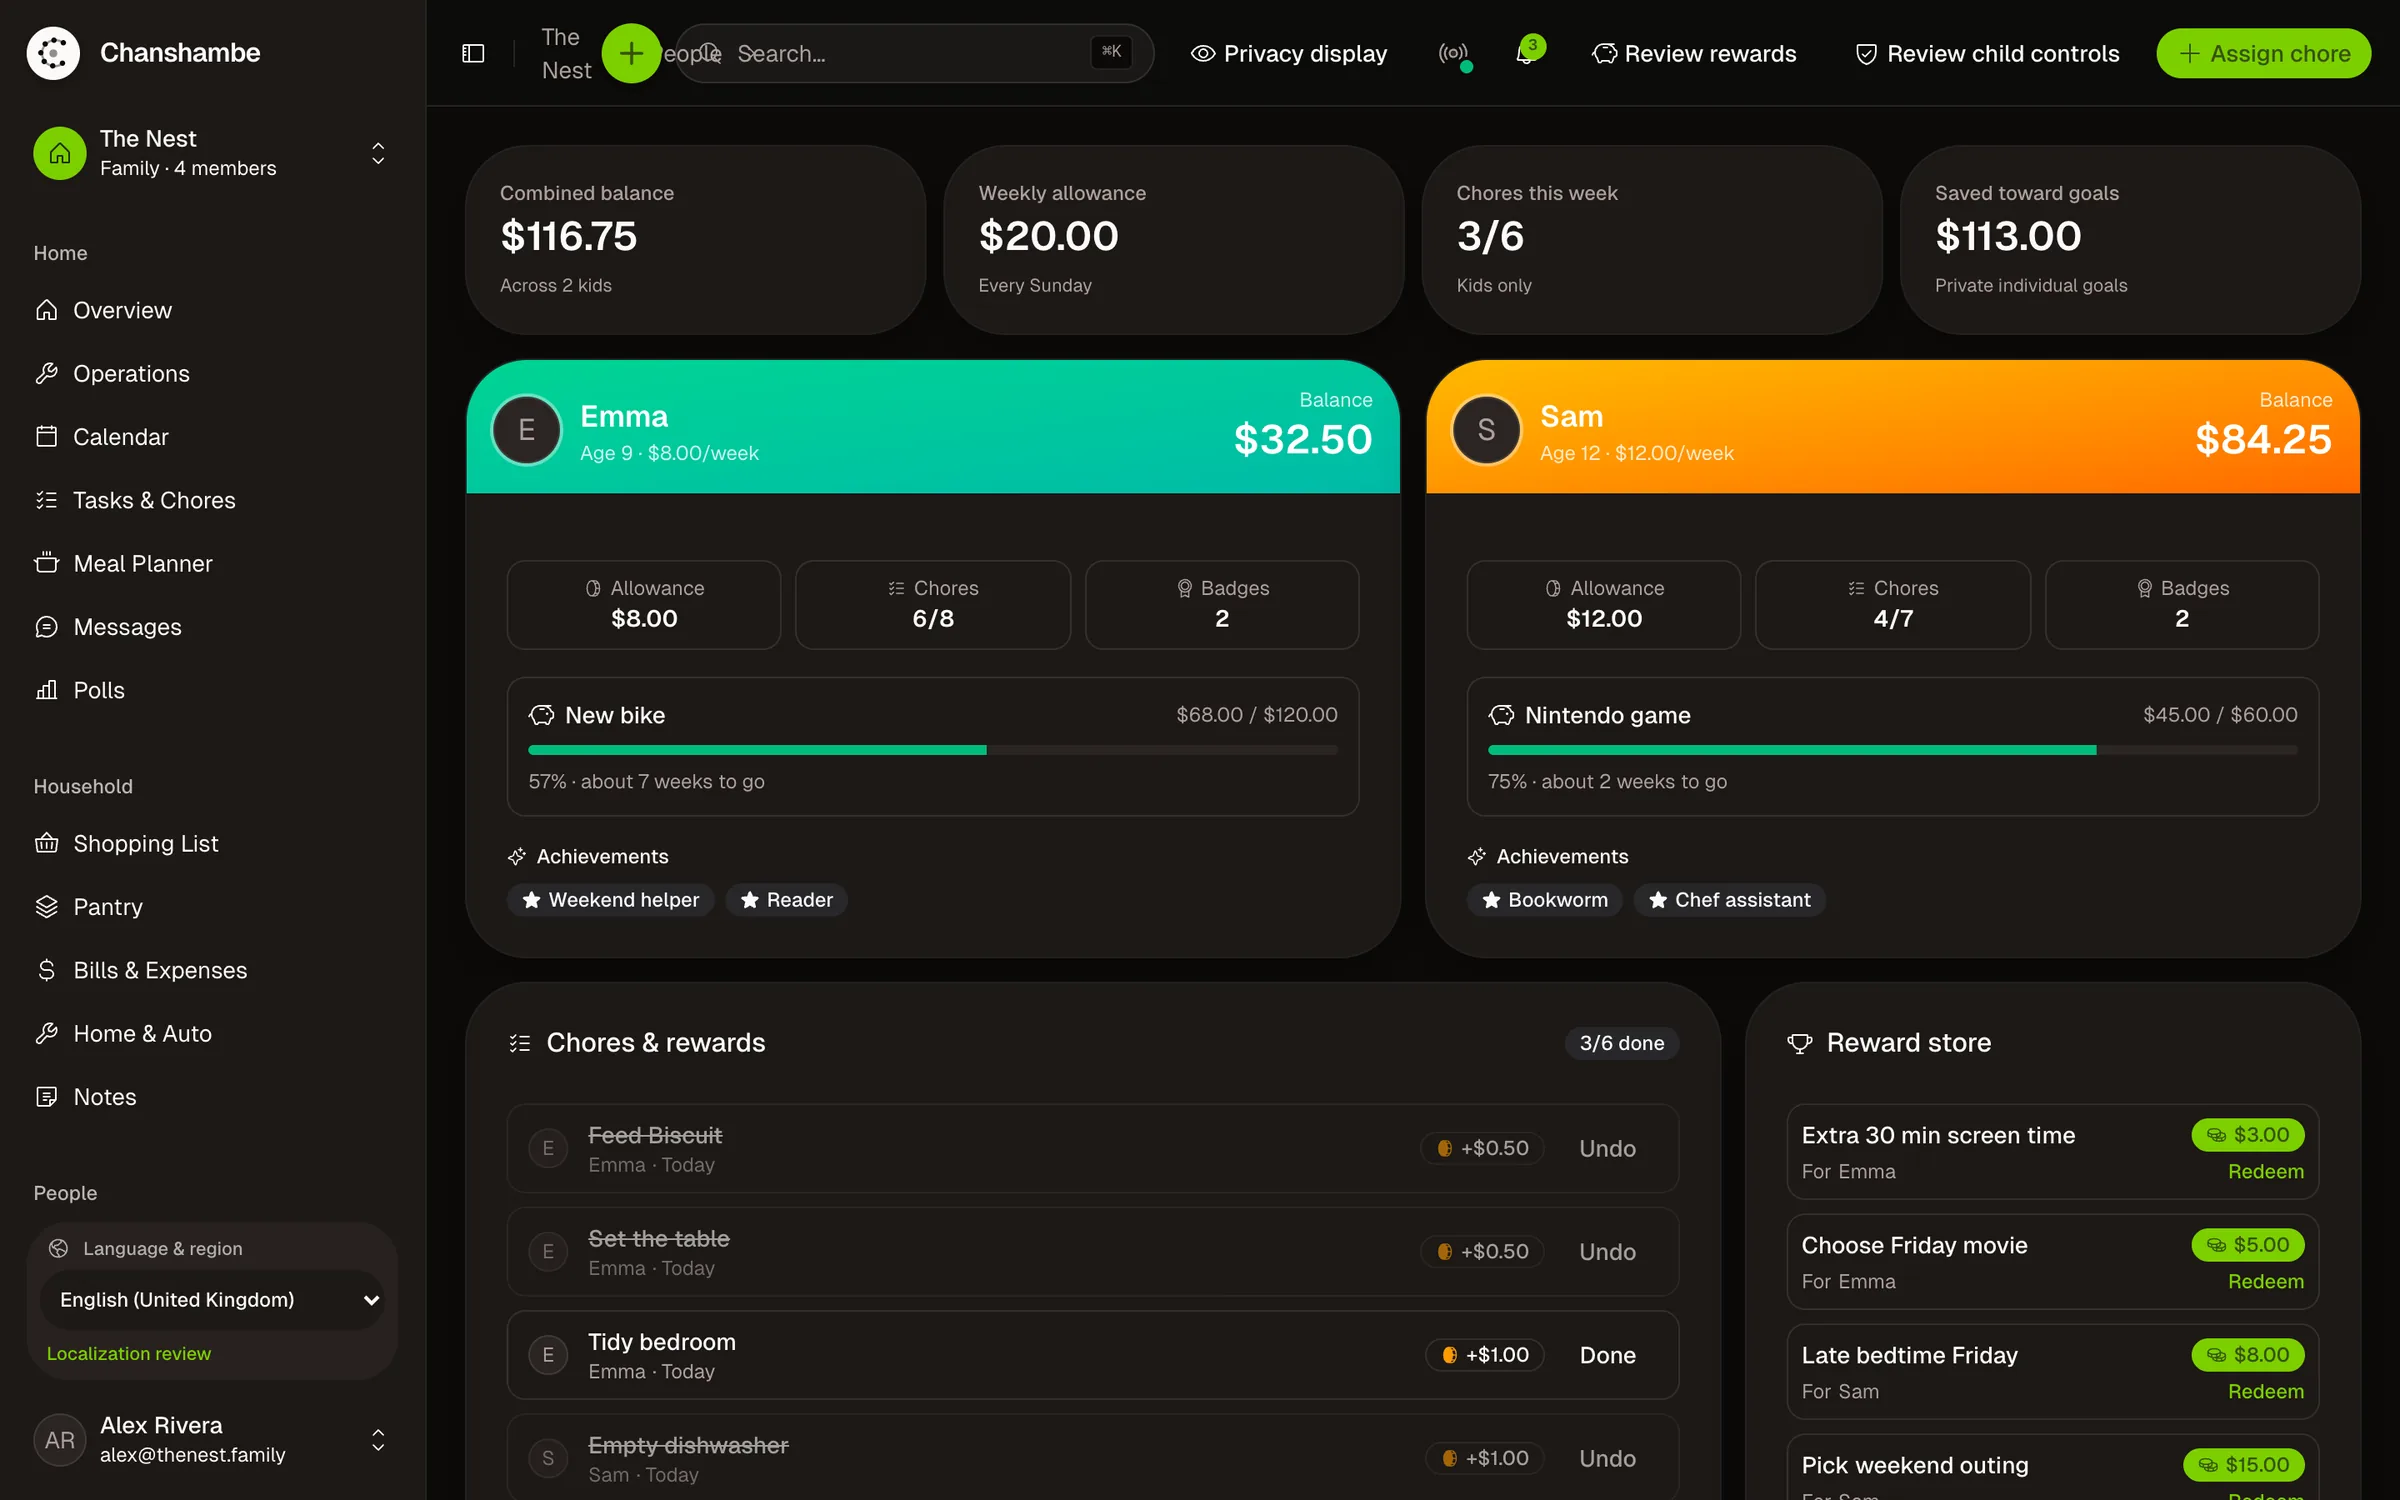Click the checklist icon beside Chores & rewards
This screenshot has width=2400, height=1500.
(520, 1043)
